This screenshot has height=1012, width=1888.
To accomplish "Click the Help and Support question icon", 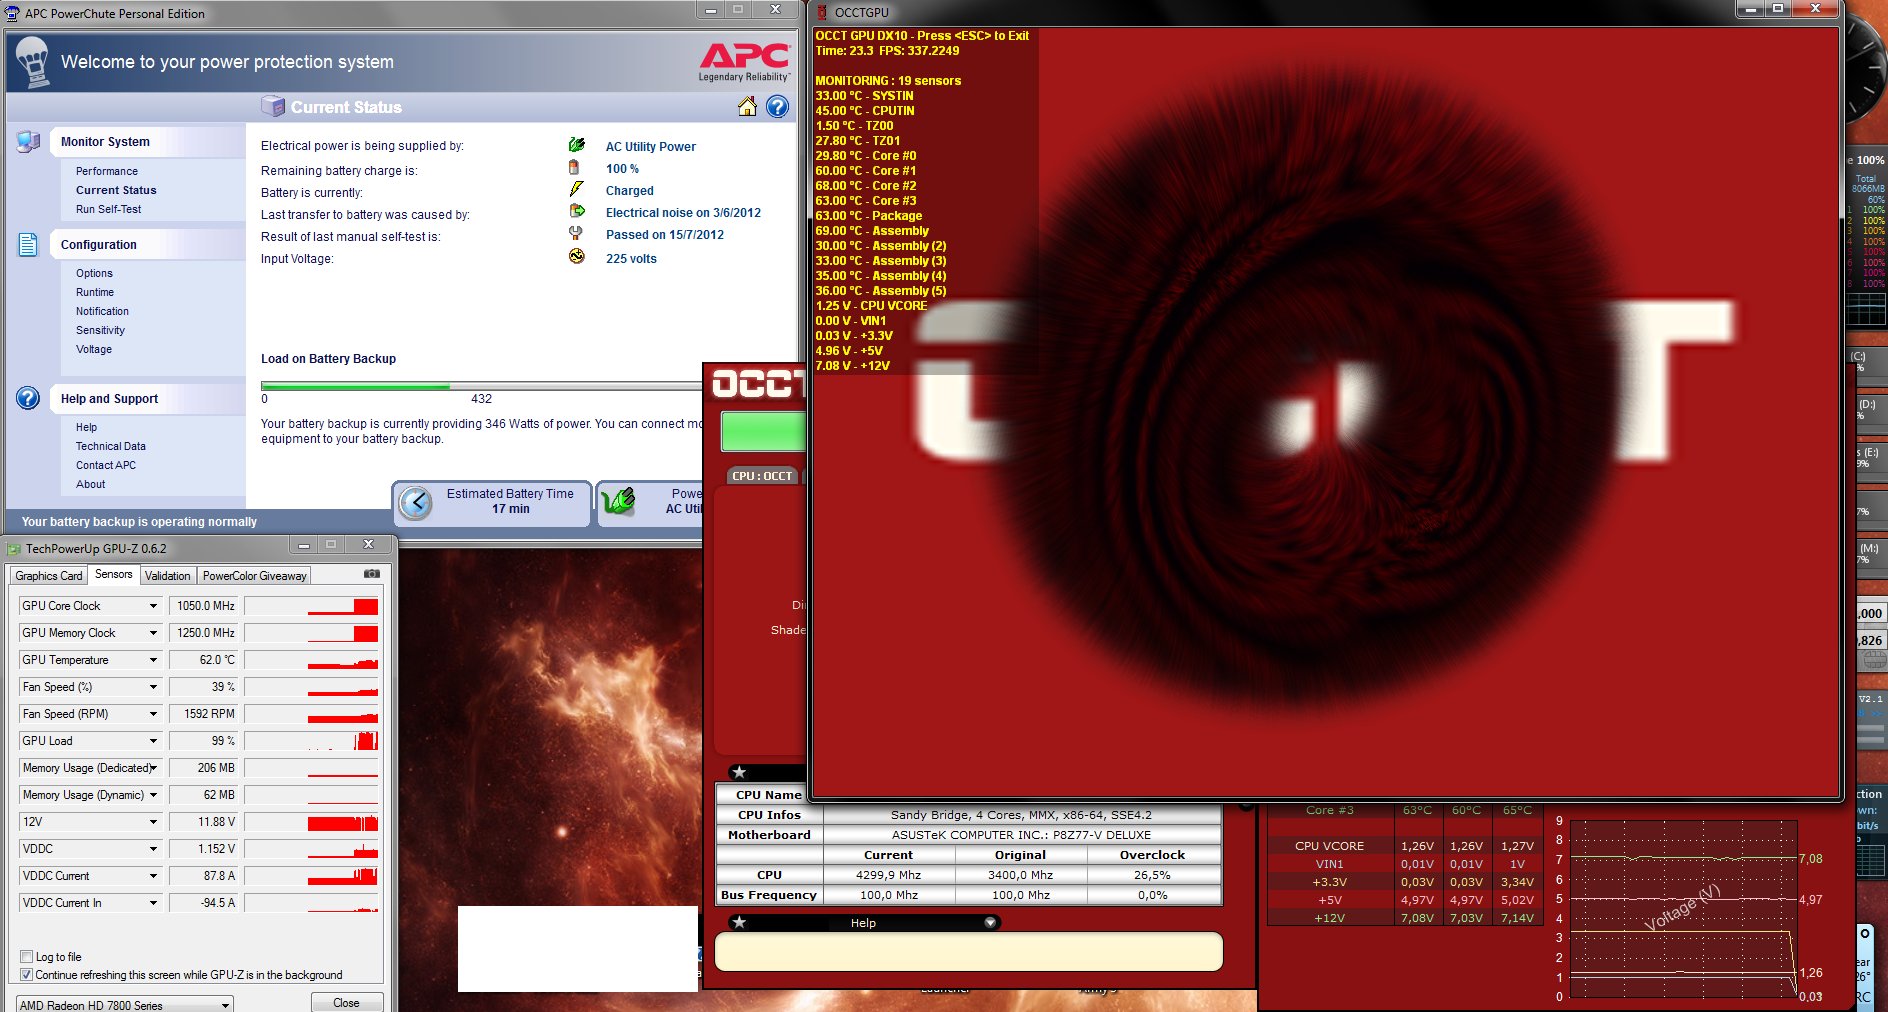I will (x=28, y=398).
